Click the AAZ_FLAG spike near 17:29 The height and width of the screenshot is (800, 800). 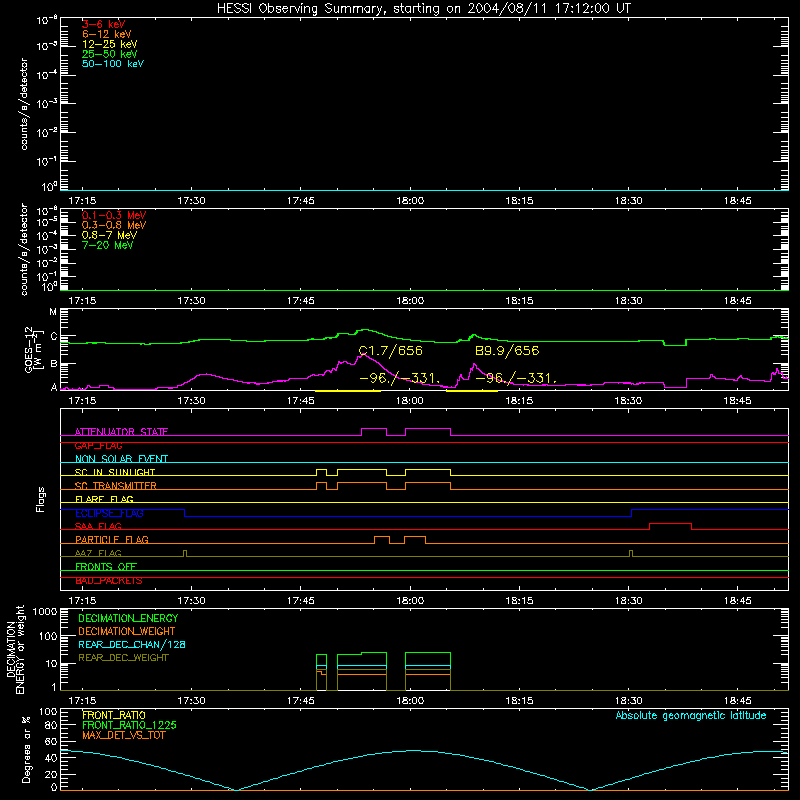185,553
